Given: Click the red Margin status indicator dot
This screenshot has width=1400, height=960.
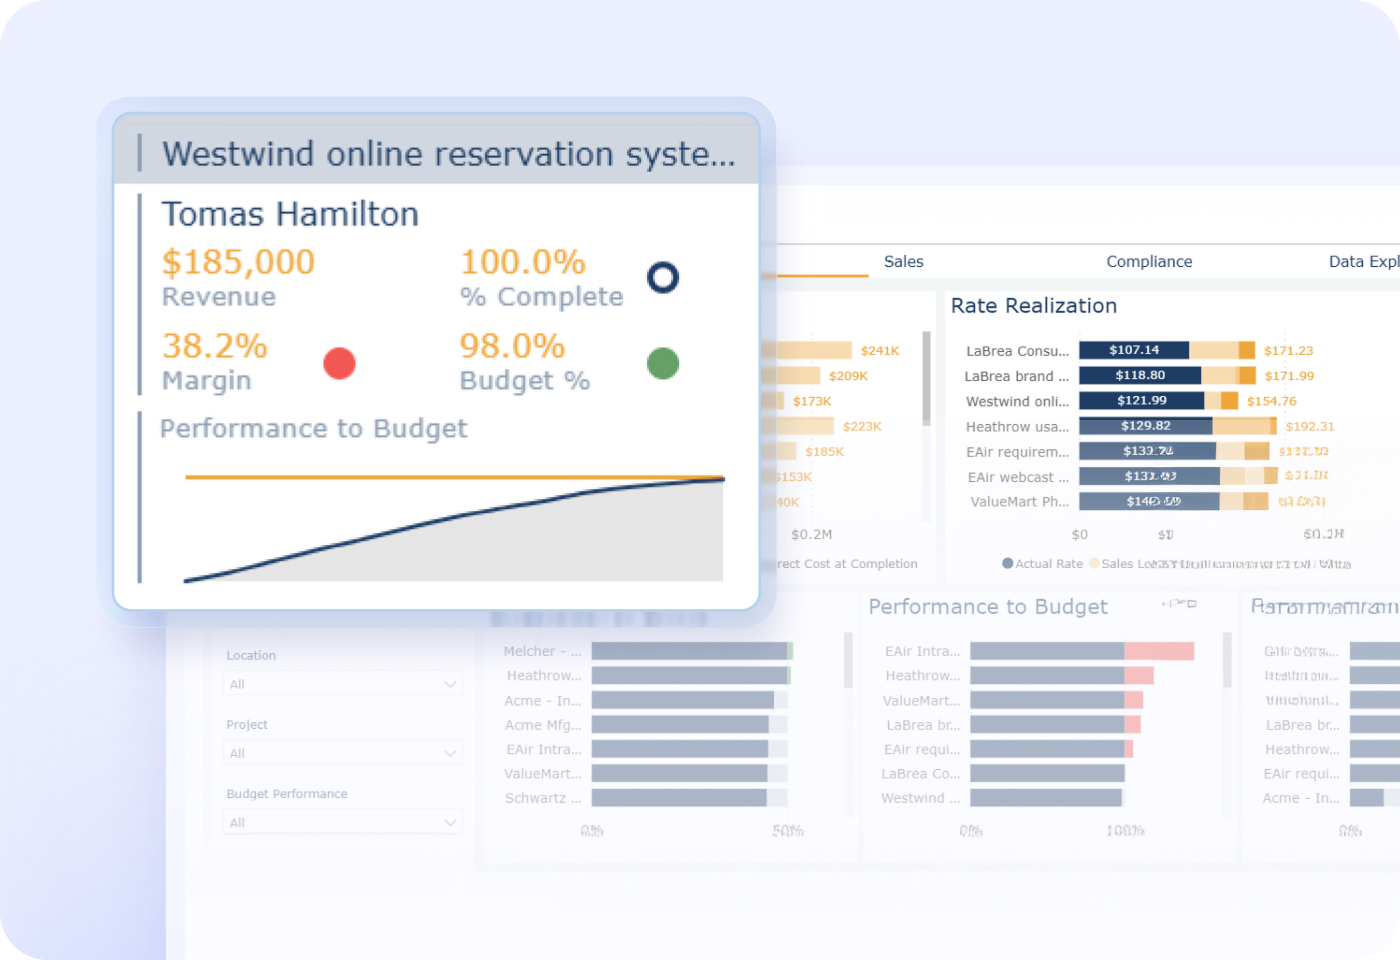Looking at the screenshot, I should pyautogui.click(x=339, y=364).
